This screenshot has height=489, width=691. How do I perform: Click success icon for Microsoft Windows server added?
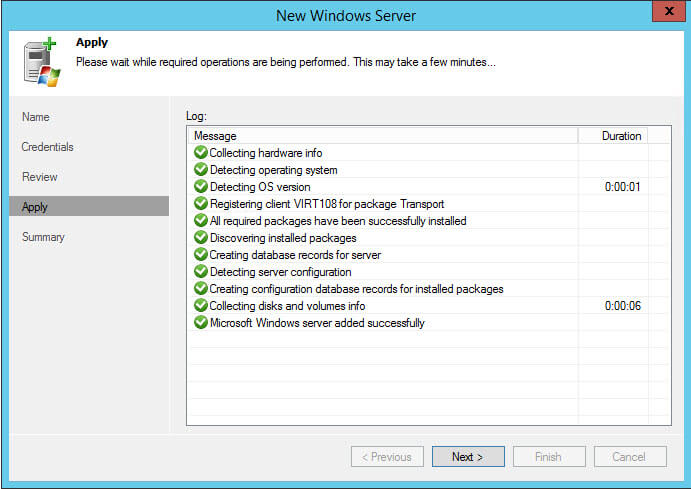[200, 323]
